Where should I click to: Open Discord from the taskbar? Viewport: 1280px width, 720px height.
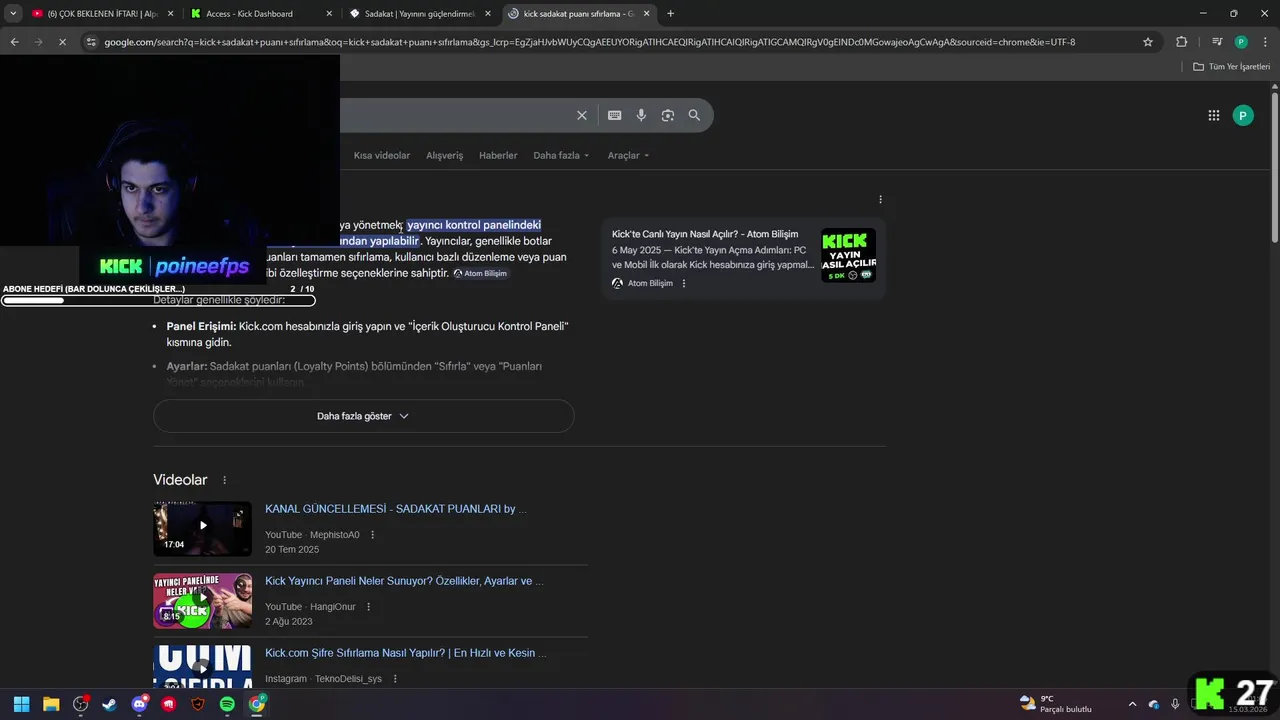[139, 704]
